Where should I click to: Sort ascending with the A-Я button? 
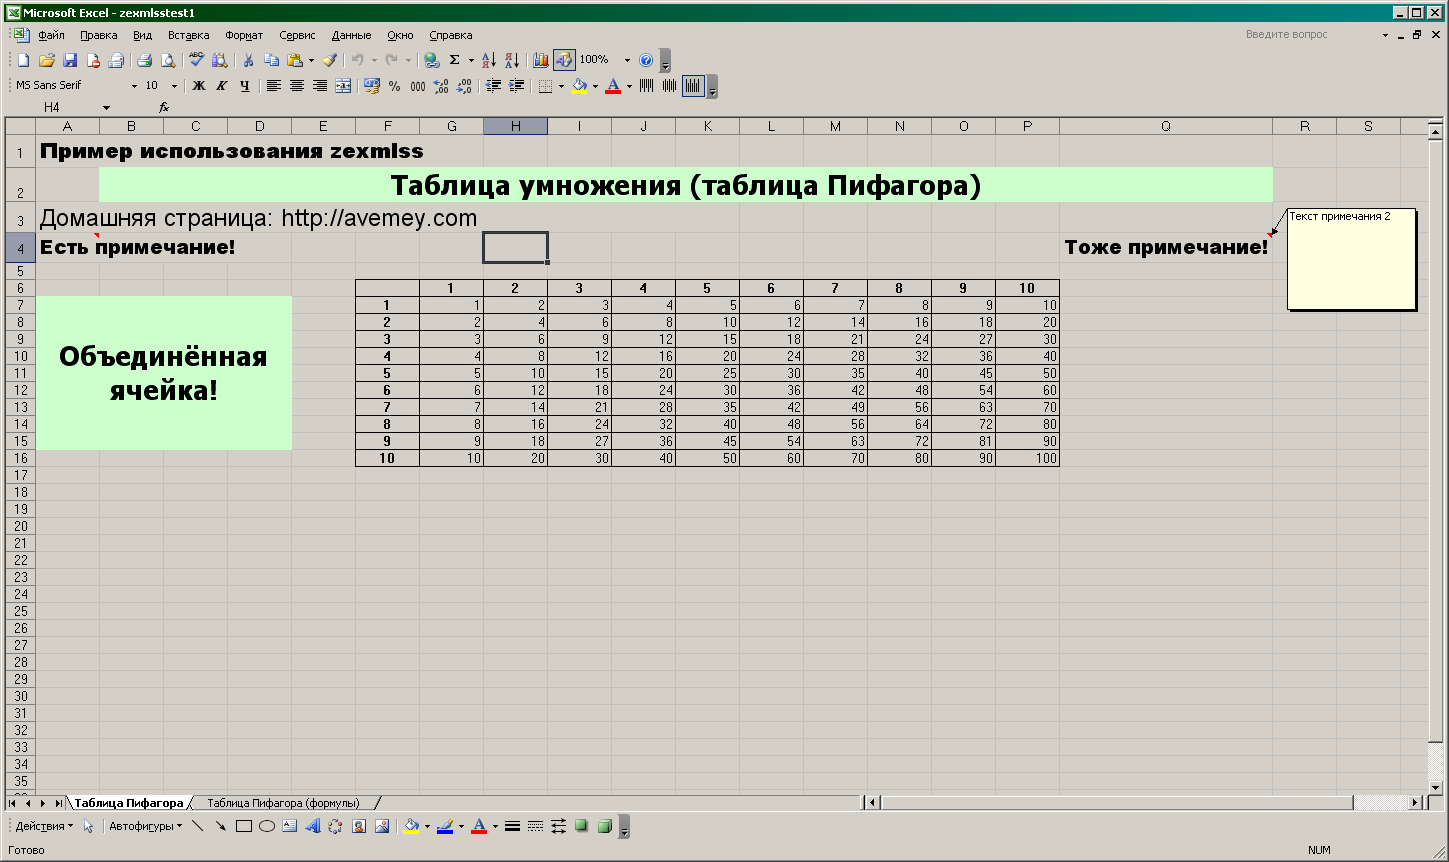489,60
